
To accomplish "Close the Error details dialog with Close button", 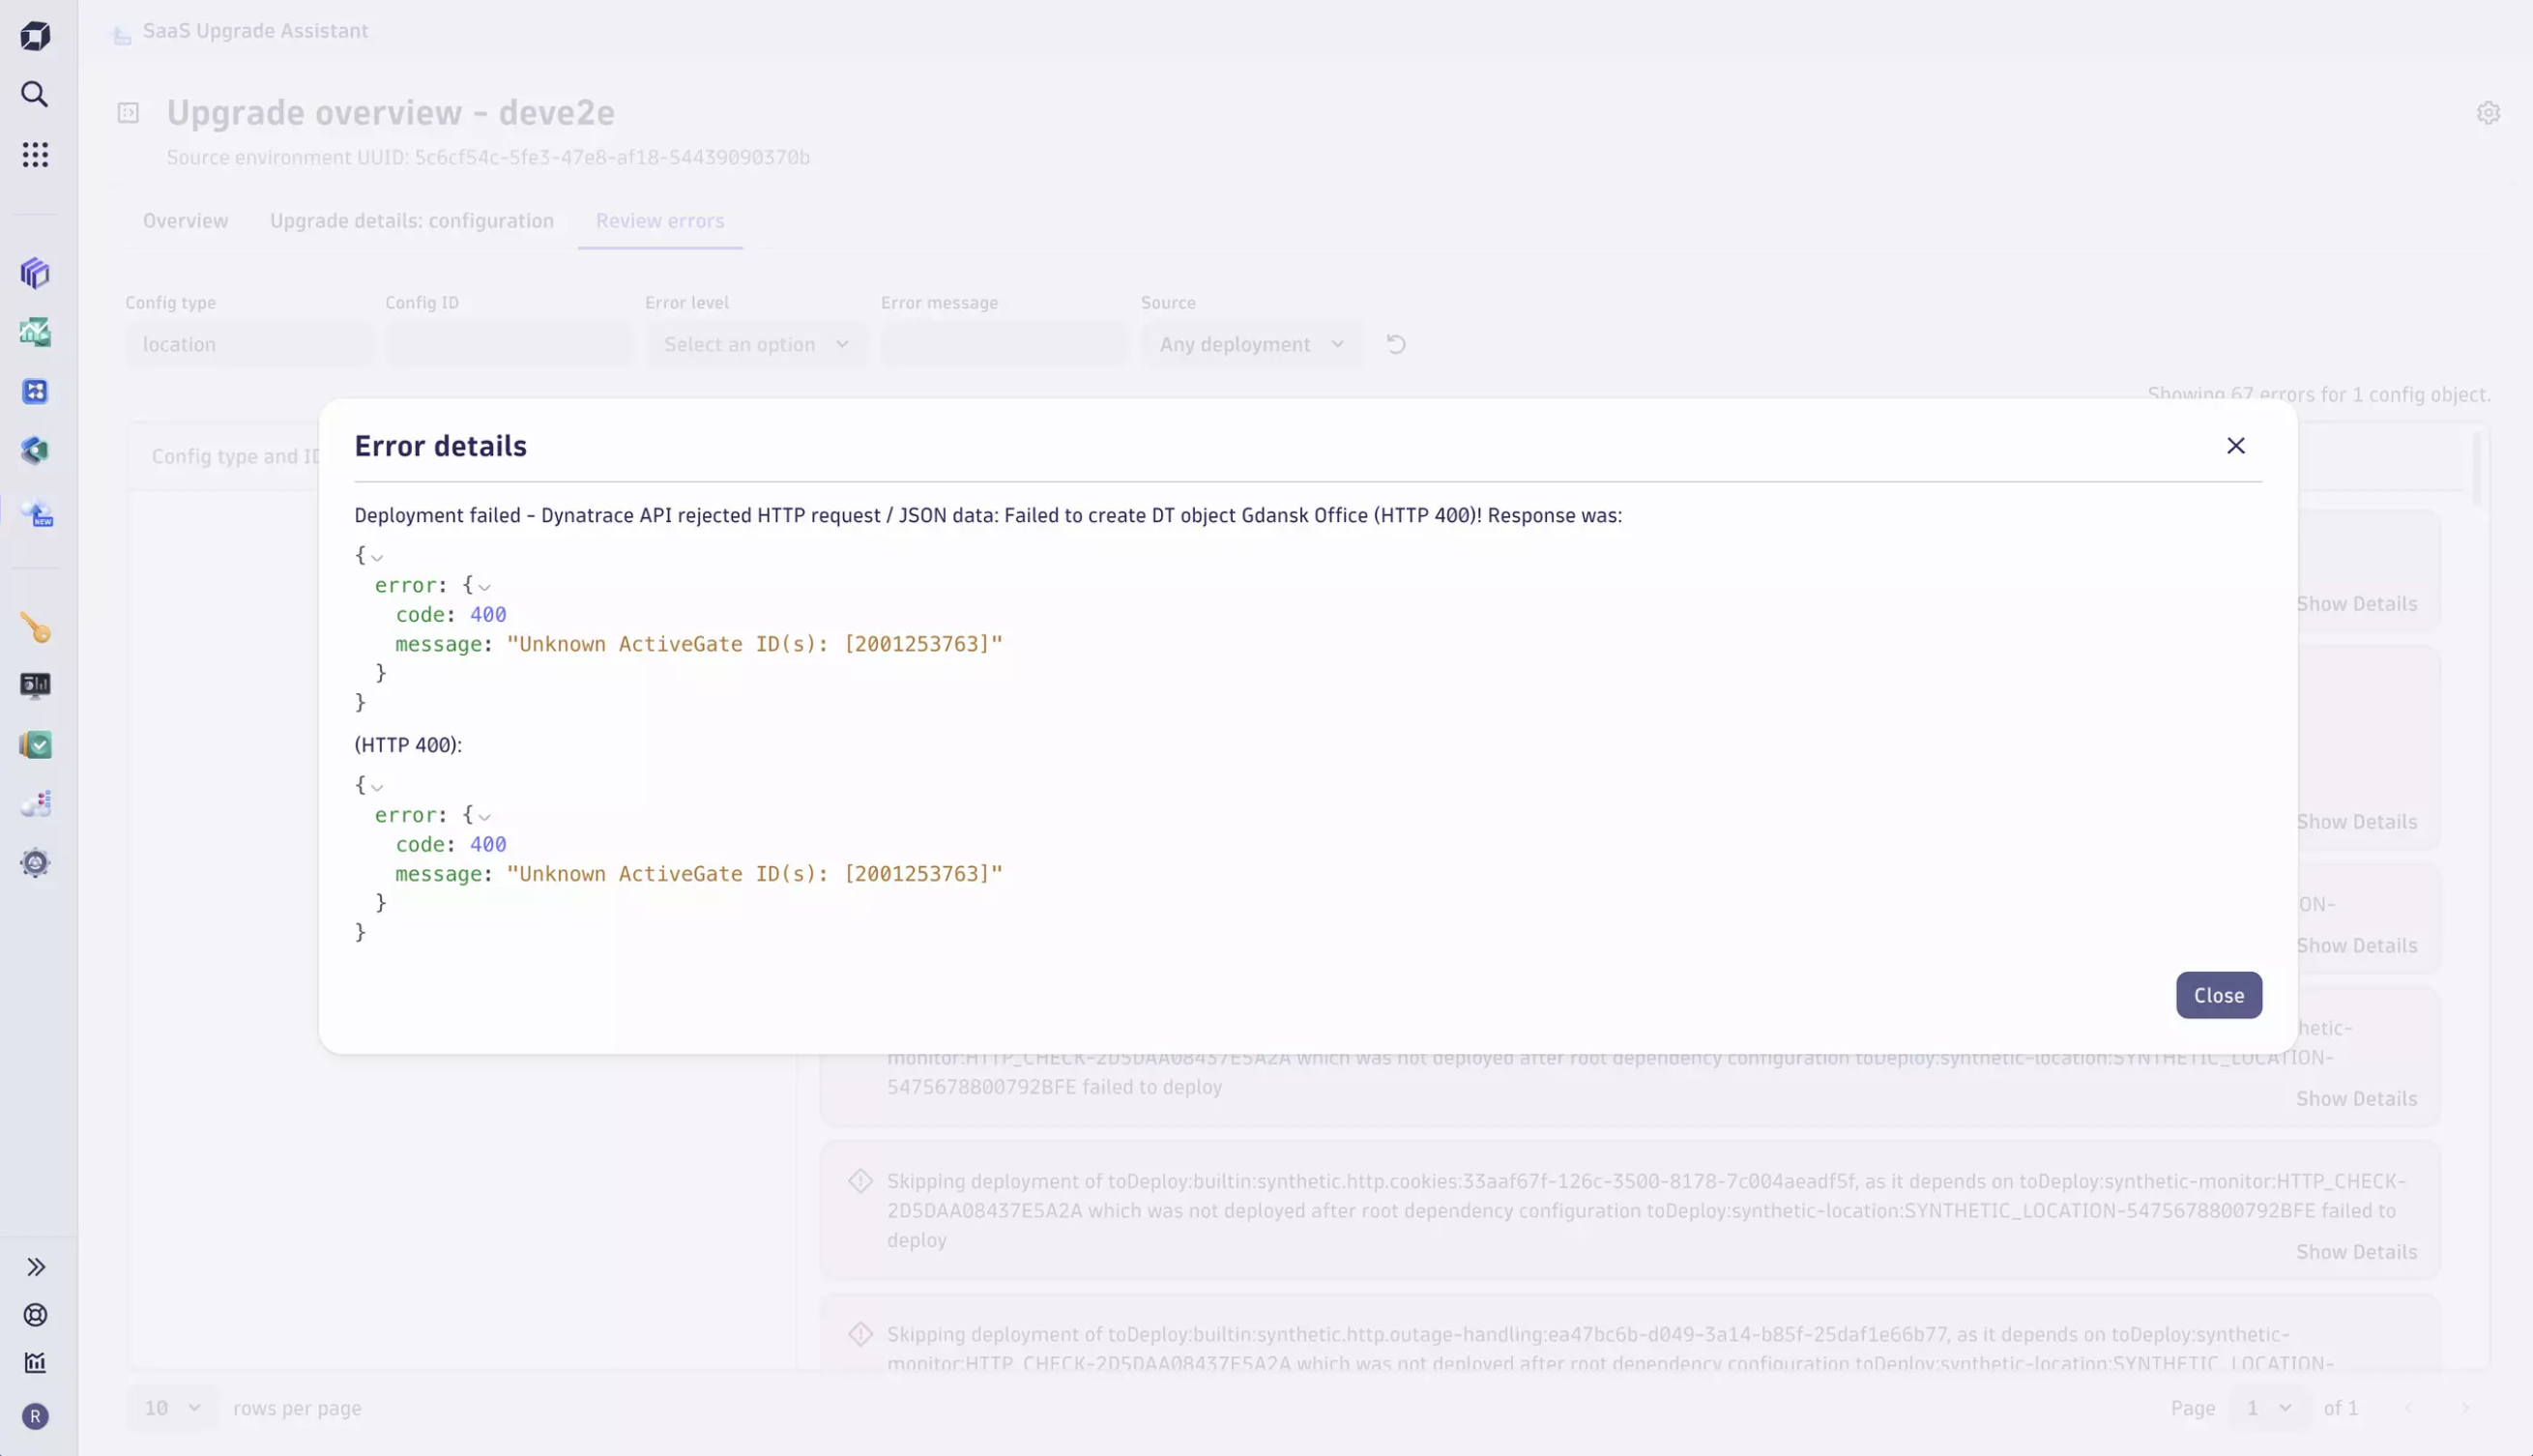I will (2218, 995).
